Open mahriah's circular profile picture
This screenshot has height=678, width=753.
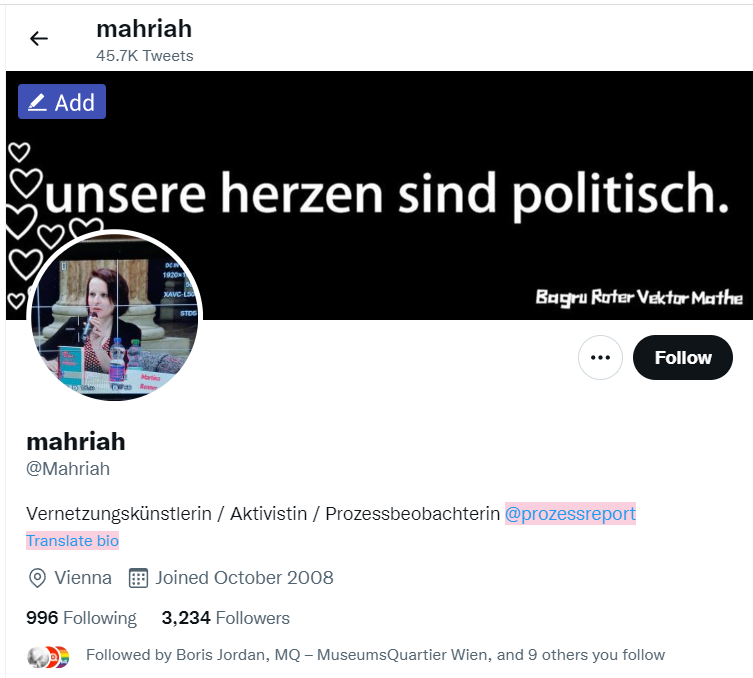coord(115,317)
